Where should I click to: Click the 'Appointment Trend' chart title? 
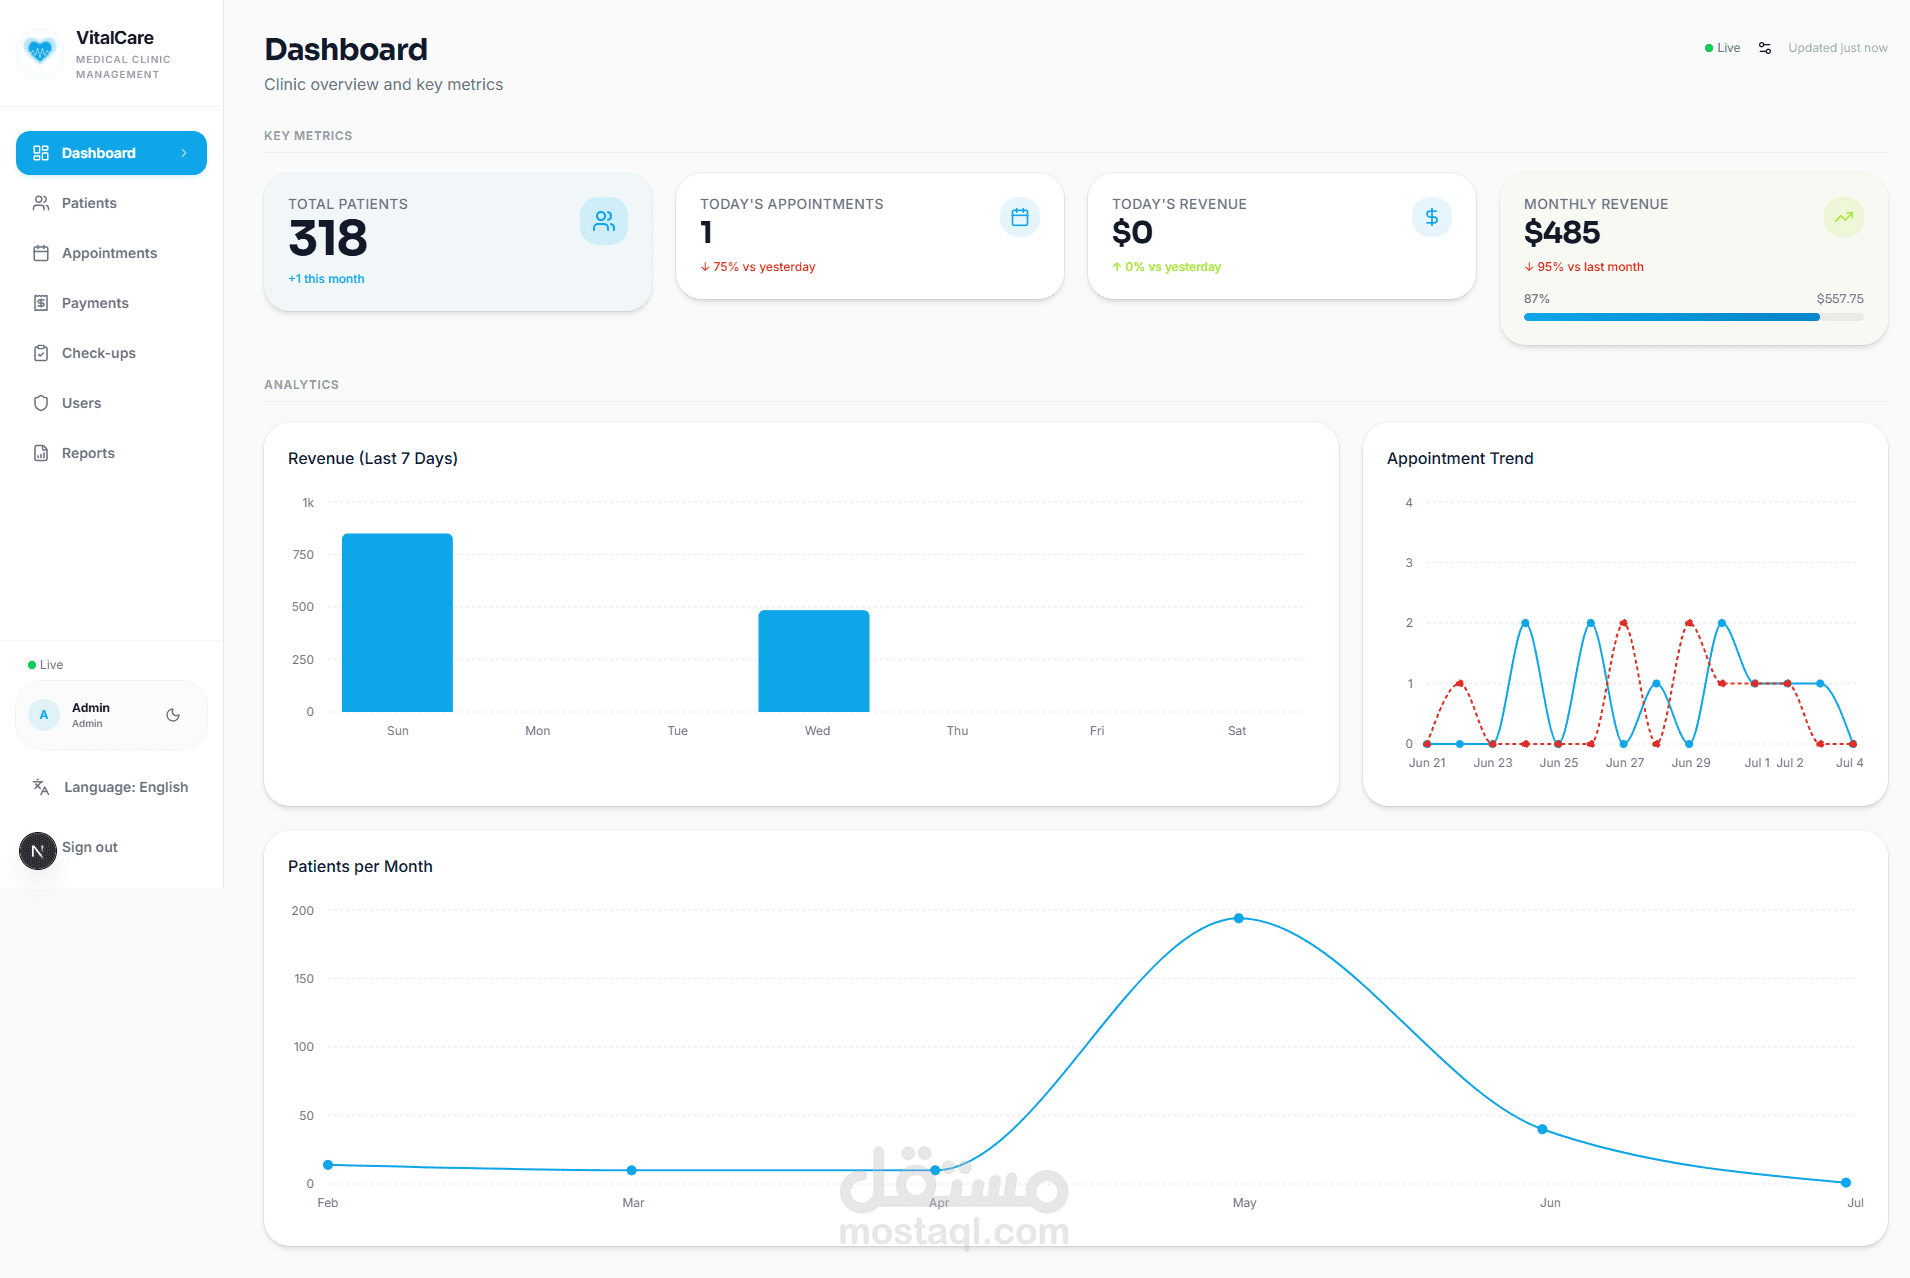(1460, 458)
